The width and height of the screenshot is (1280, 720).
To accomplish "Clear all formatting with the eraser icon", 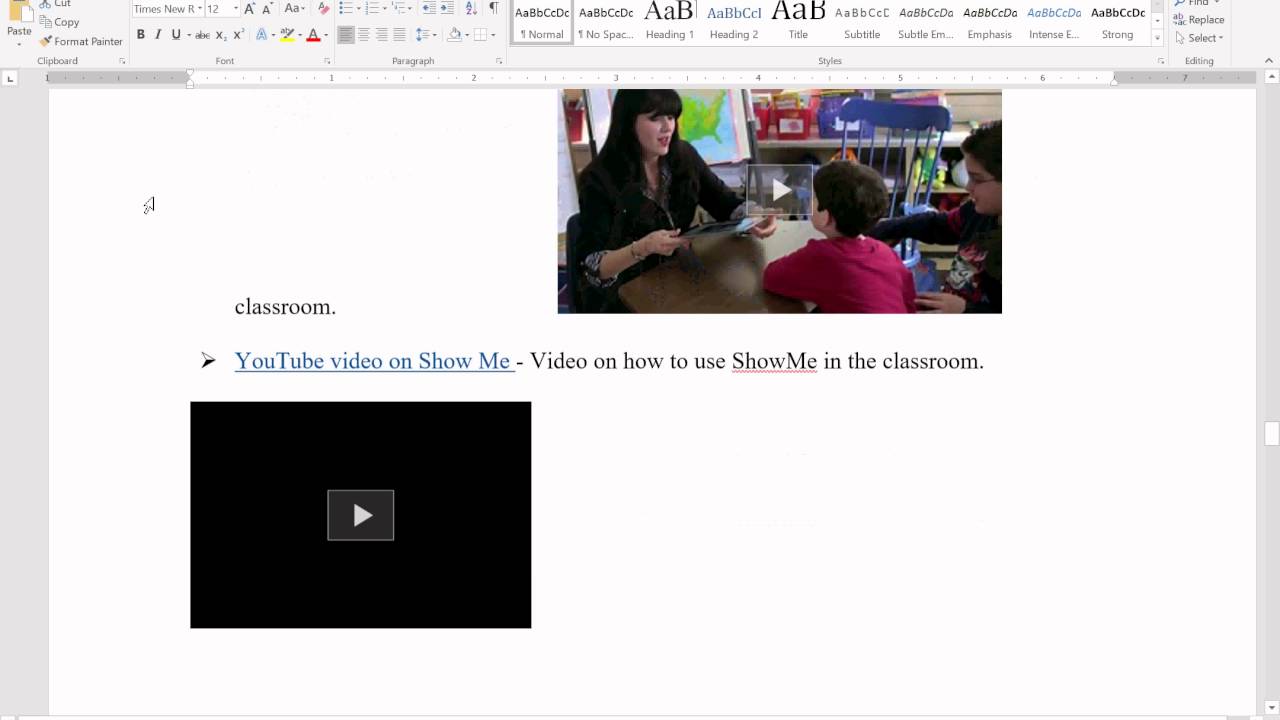I will 323,9.
